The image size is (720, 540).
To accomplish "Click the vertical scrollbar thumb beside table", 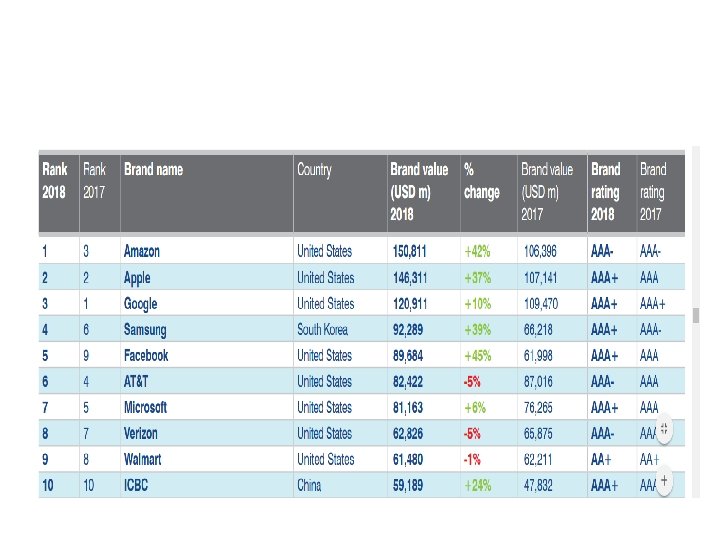I will click(696, 315).
